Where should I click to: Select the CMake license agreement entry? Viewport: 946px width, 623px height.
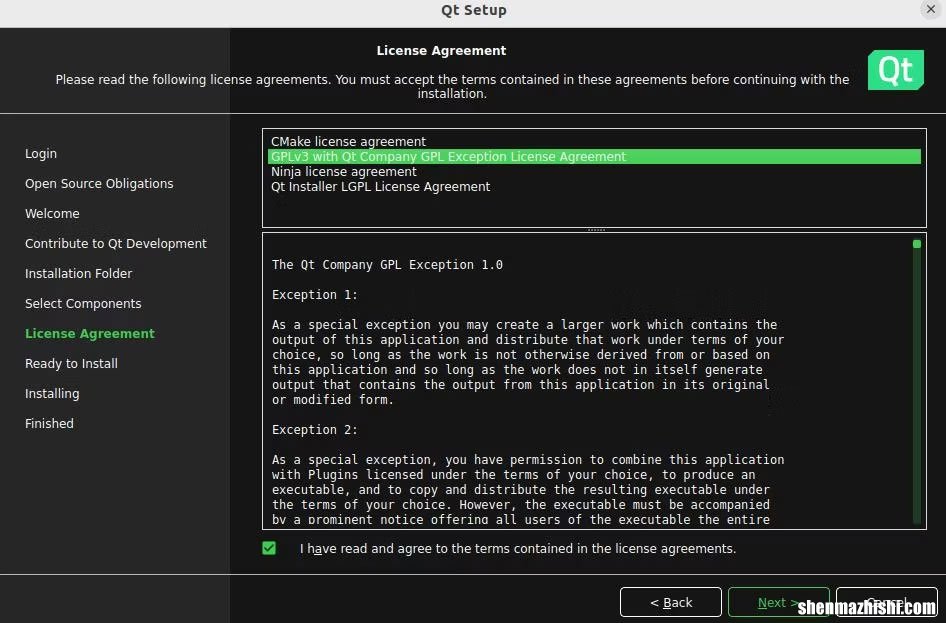(348, 141)
